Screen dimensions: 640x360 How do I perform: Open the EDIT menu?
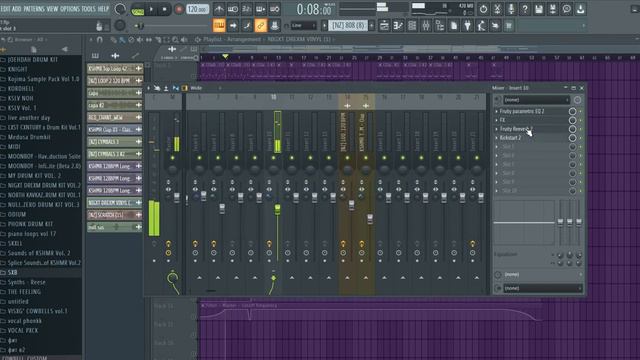pos(6,9)
